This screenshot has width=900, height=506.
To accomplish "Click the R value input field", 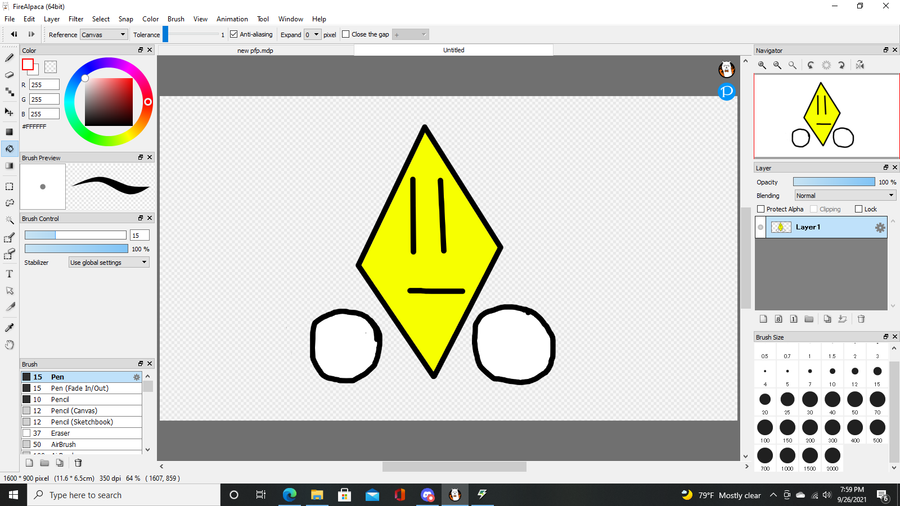I will click(44, 85).
